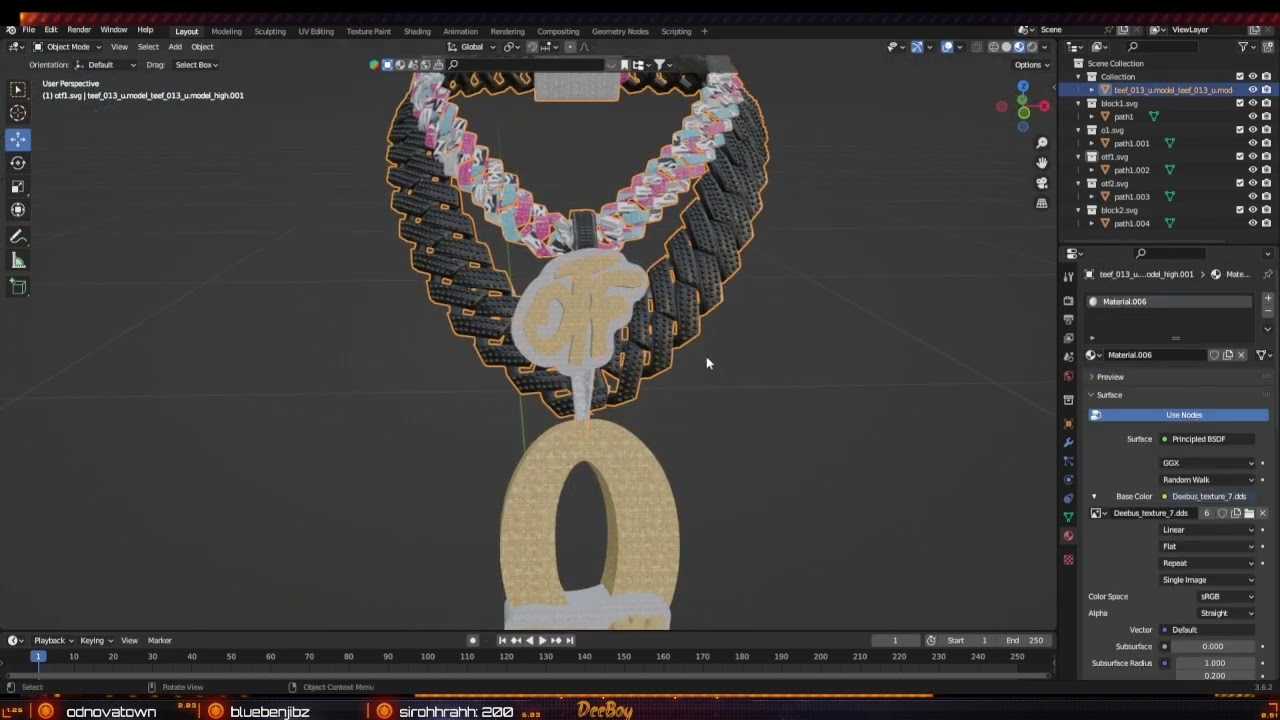
Task: Click the Principled BSDF surface shader button
Action: (1208, 439)
